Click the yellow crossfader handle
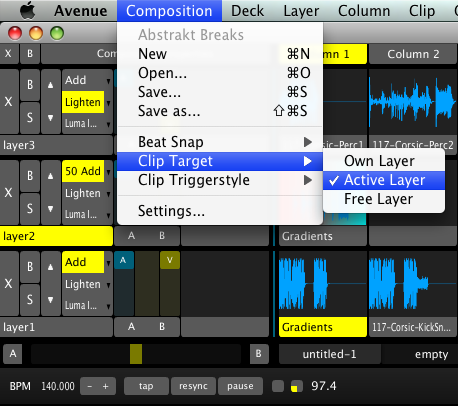Viewport: 458px width, 406px height. pyautogui.click(x=136, y=354)
